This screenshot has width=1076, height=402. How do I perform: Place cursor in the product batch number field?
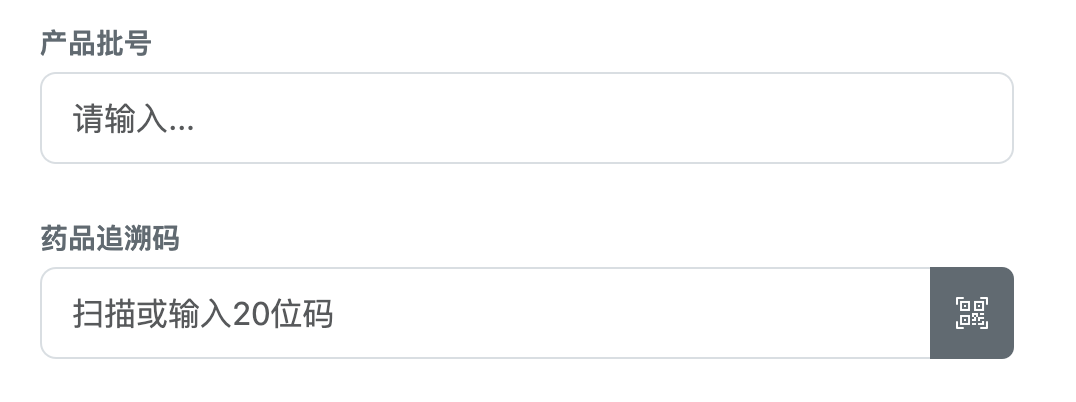(526, 118)
